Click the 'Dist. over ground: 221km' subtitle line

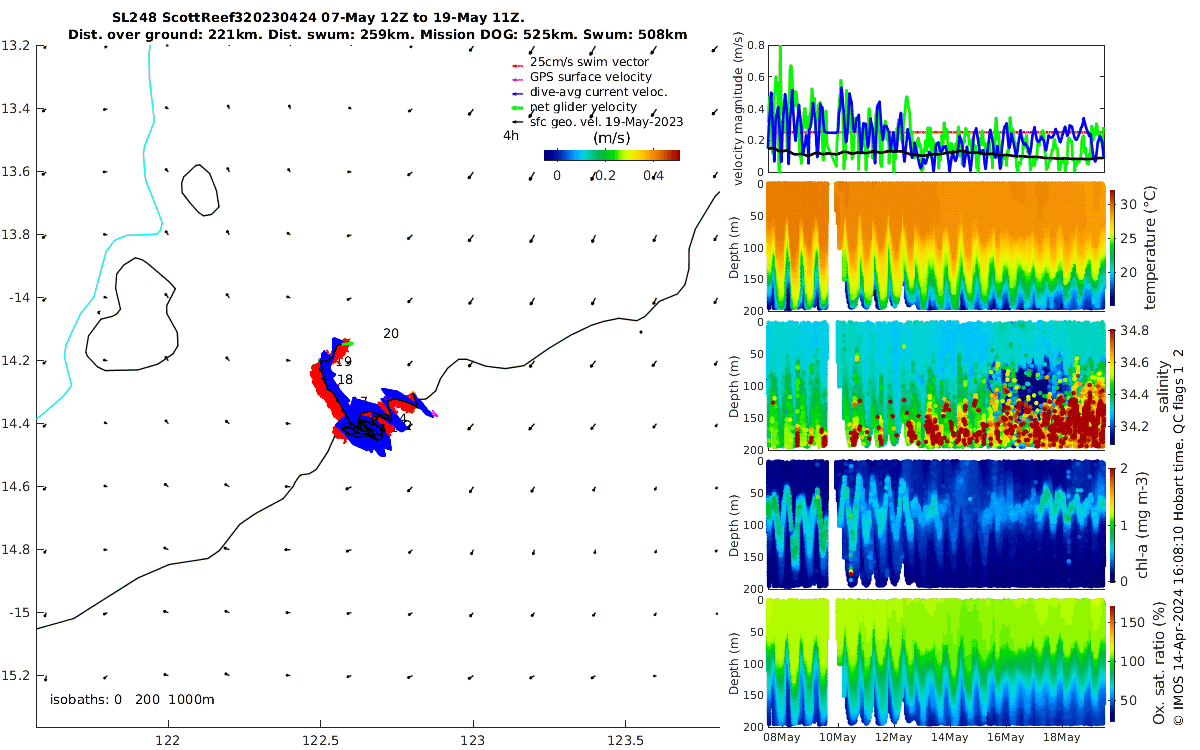(x=378, y=35)
